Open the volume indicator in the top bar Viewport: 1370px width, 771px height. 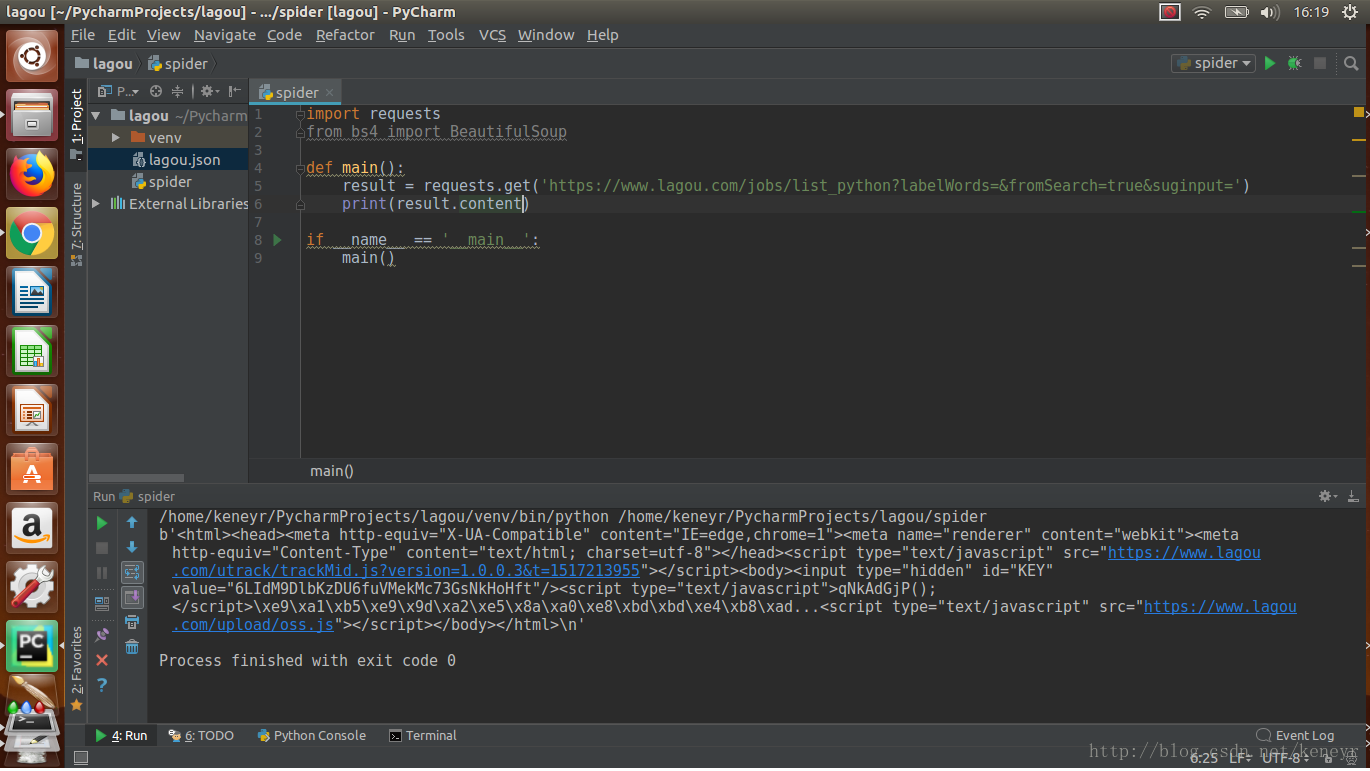[1269, 12]
